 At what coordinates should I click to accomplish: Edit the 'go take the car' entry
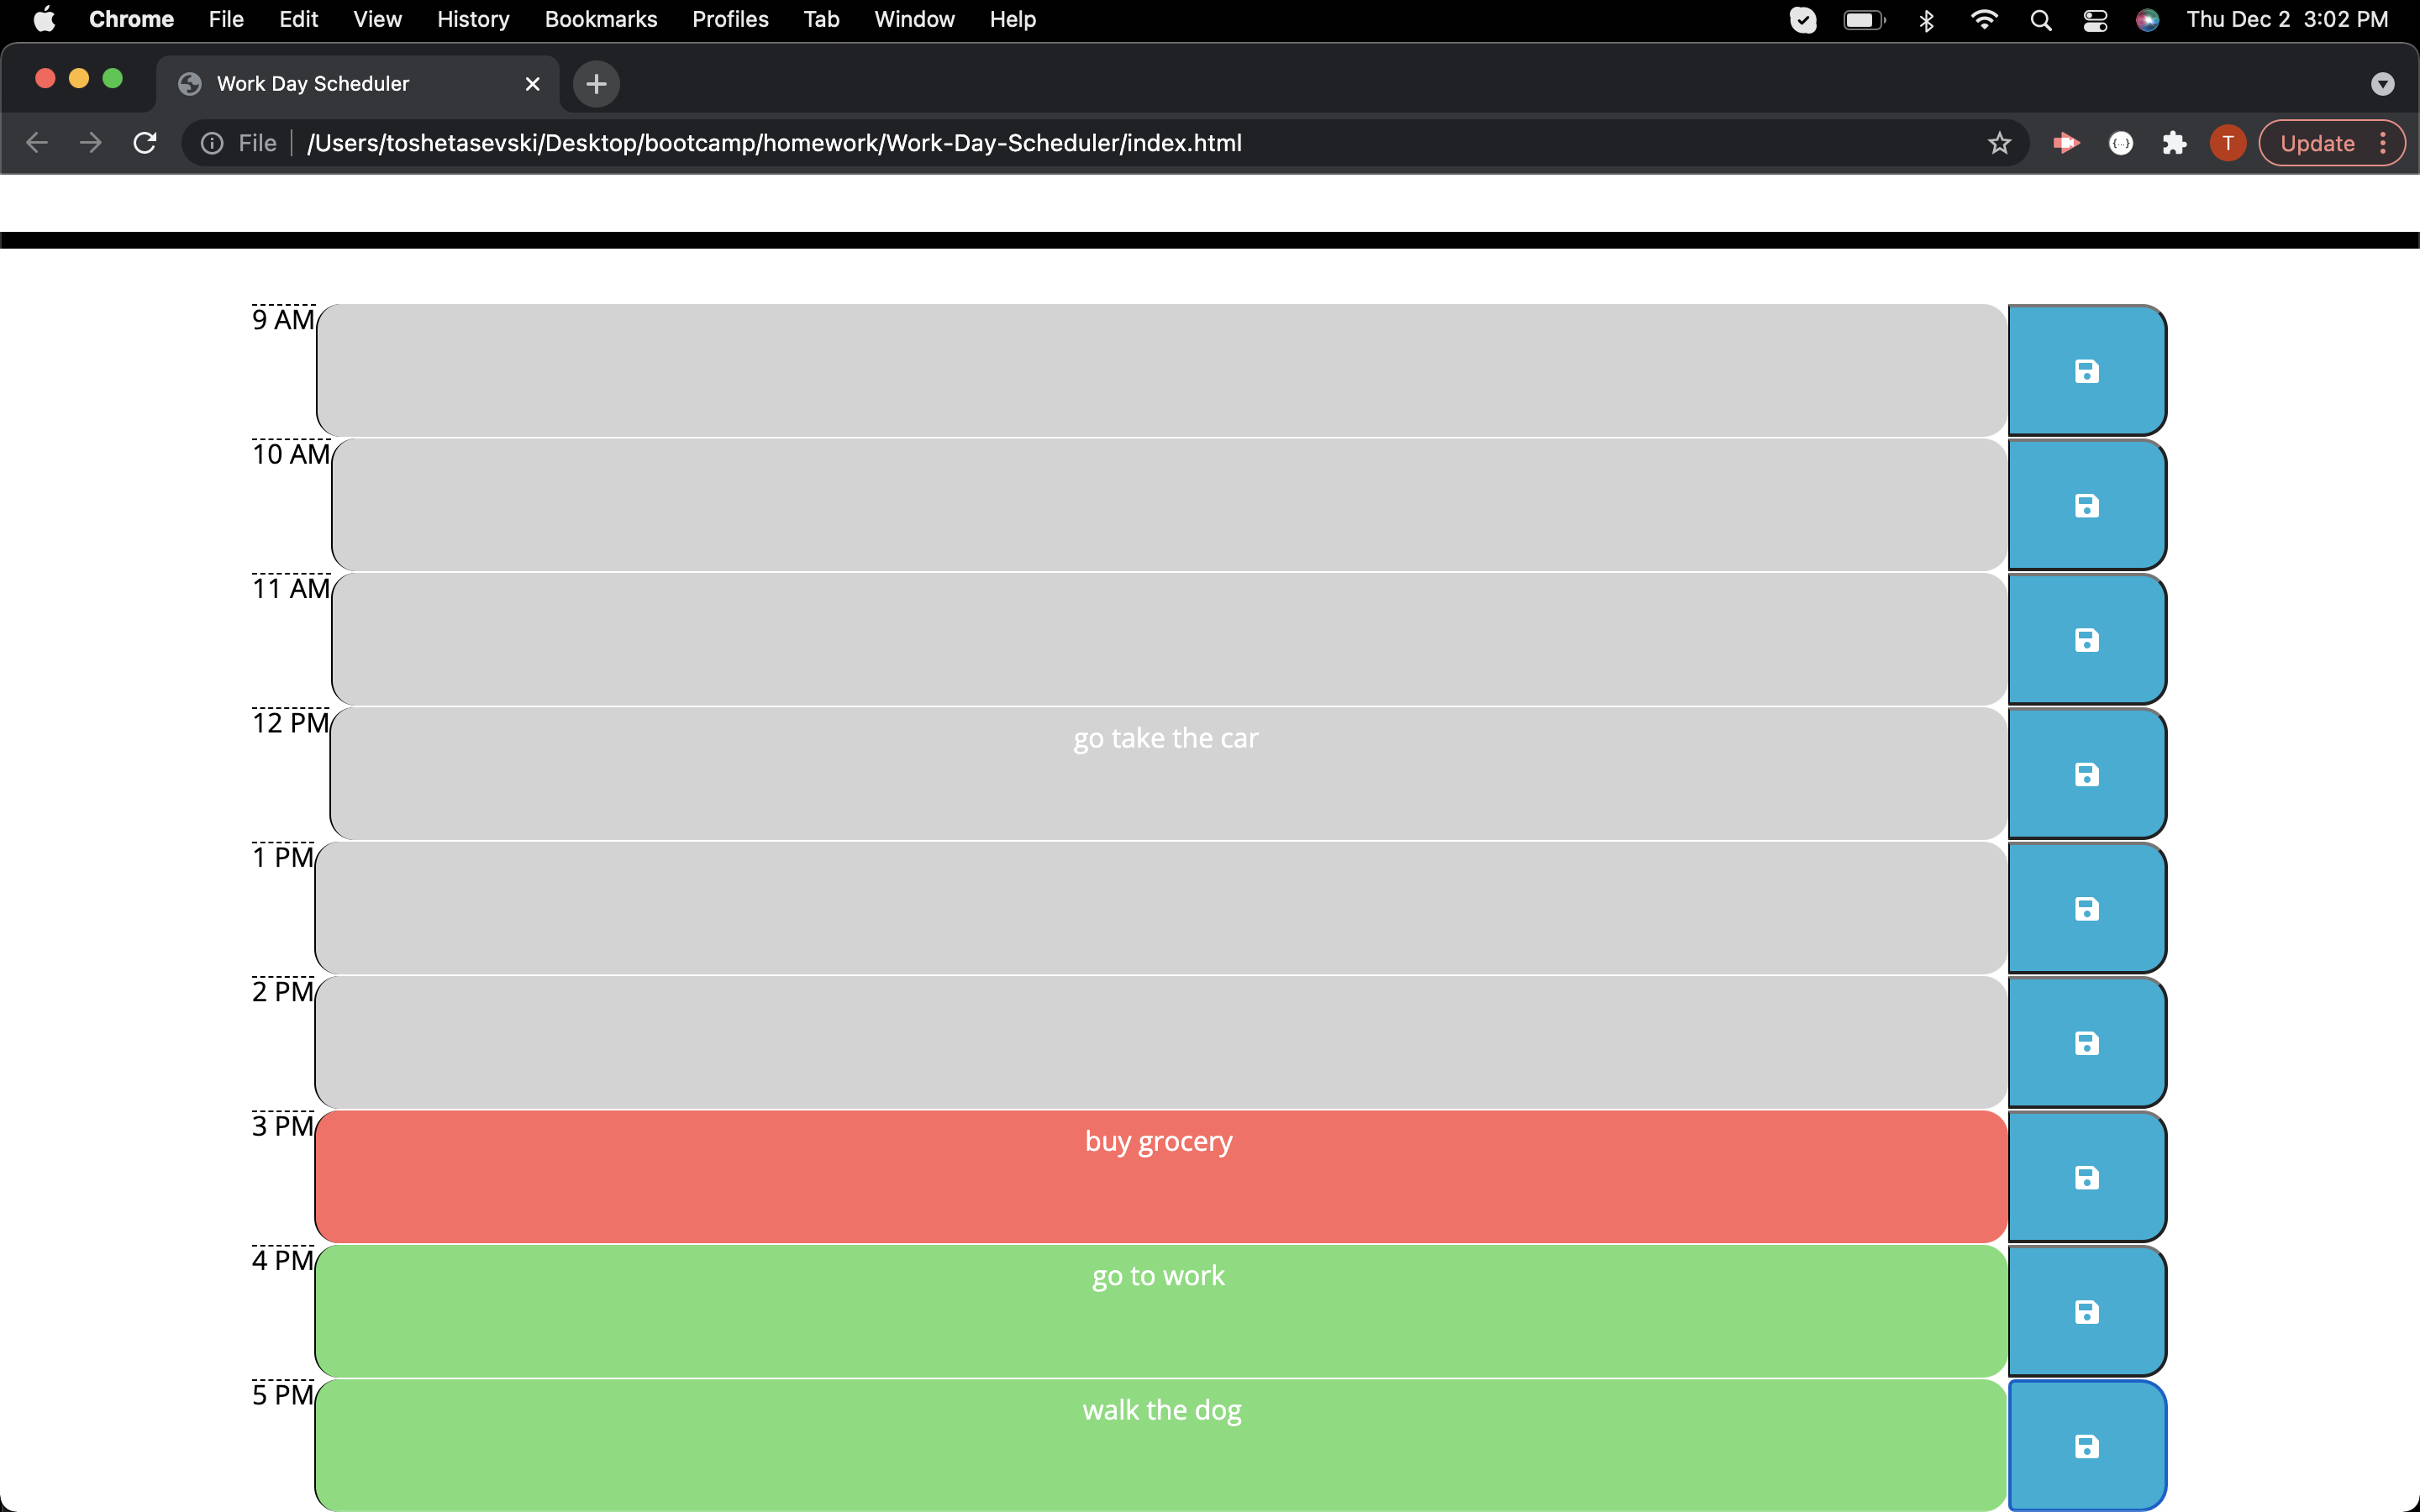coord(1168,774)
